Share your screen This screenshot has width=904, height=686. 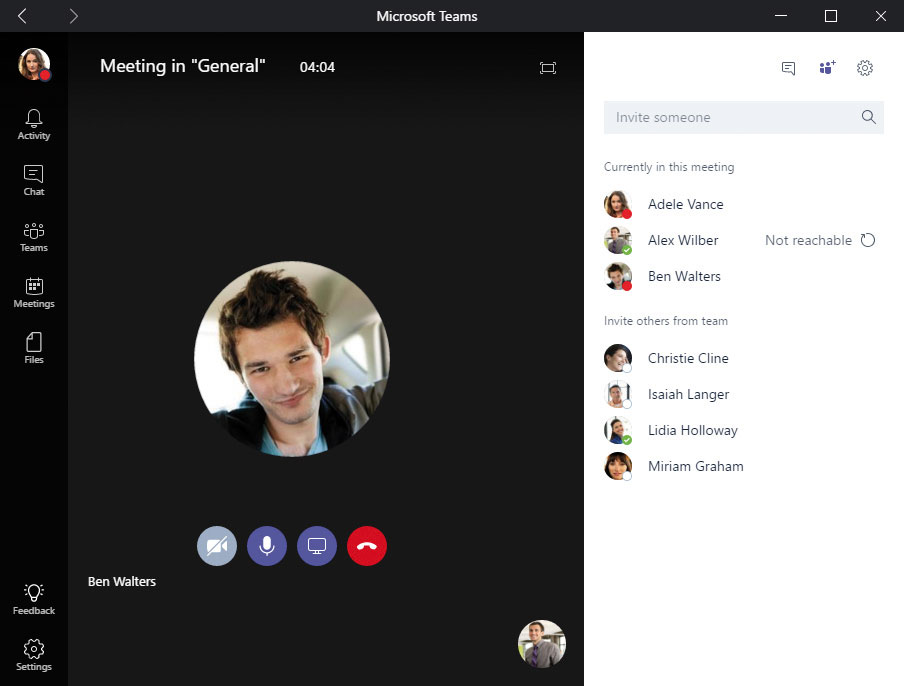(317, 546)
